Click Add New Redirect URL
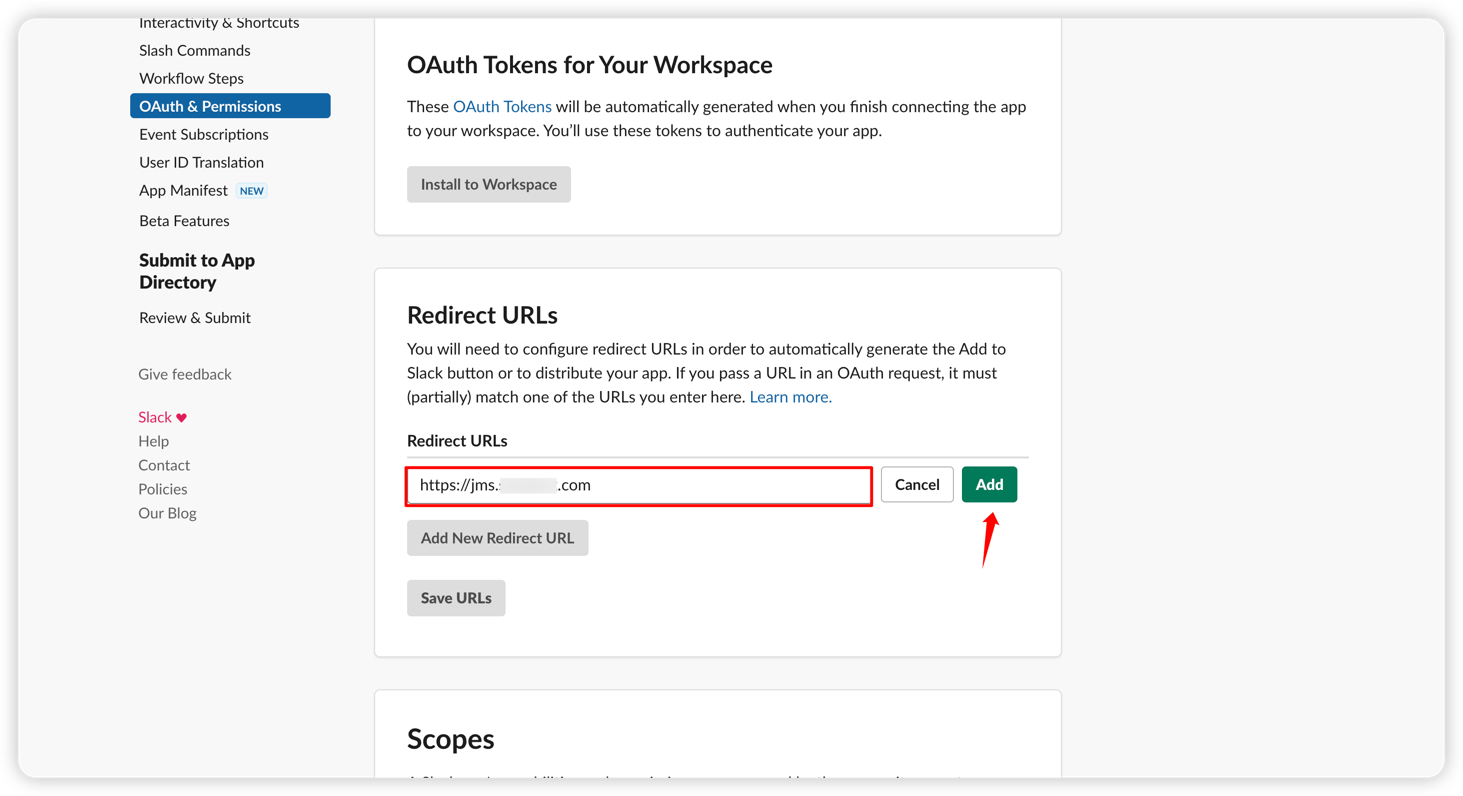This screenshot has height=796, width=1463. click(x=497, y=537)
